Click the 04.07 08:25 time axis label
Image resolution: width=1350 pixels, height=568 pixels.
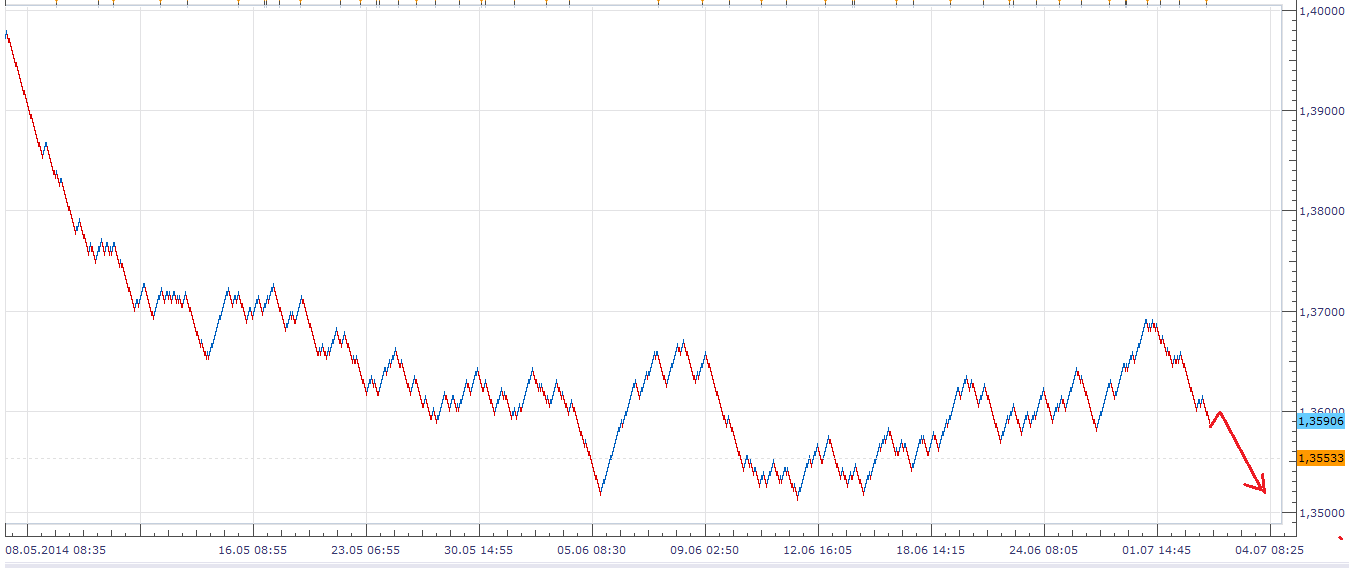click(x=1268, y=550)
